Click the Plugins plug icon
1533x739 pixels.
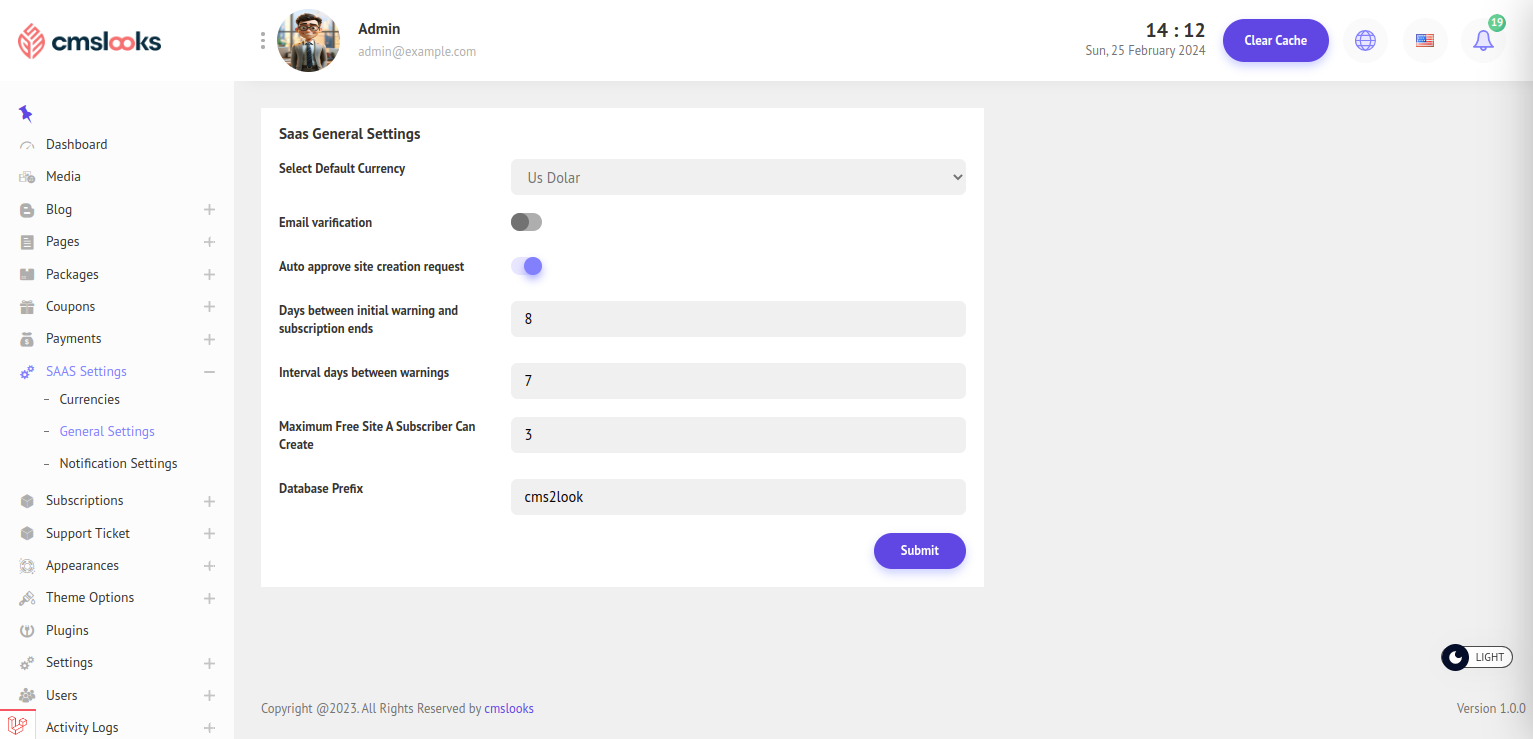(x=27, y=631)
